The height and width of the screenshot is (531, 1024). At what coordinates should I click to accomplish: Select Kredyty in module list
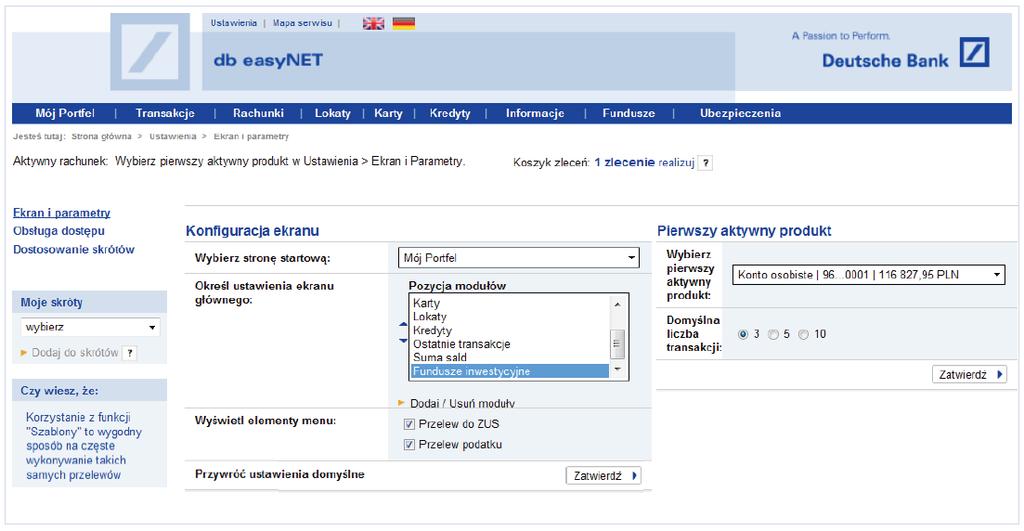tap(510, 330)
